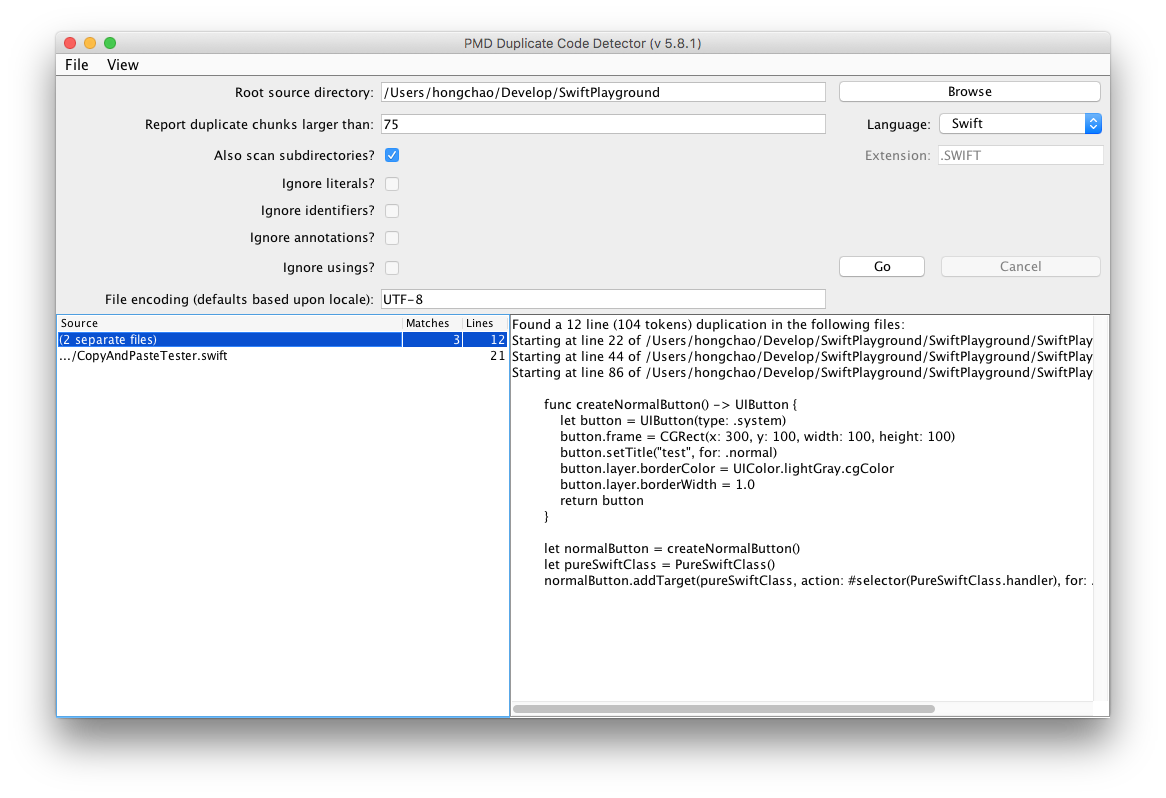Click the green zoom window button
This screenshot has height=798, width=1166.
110,43
